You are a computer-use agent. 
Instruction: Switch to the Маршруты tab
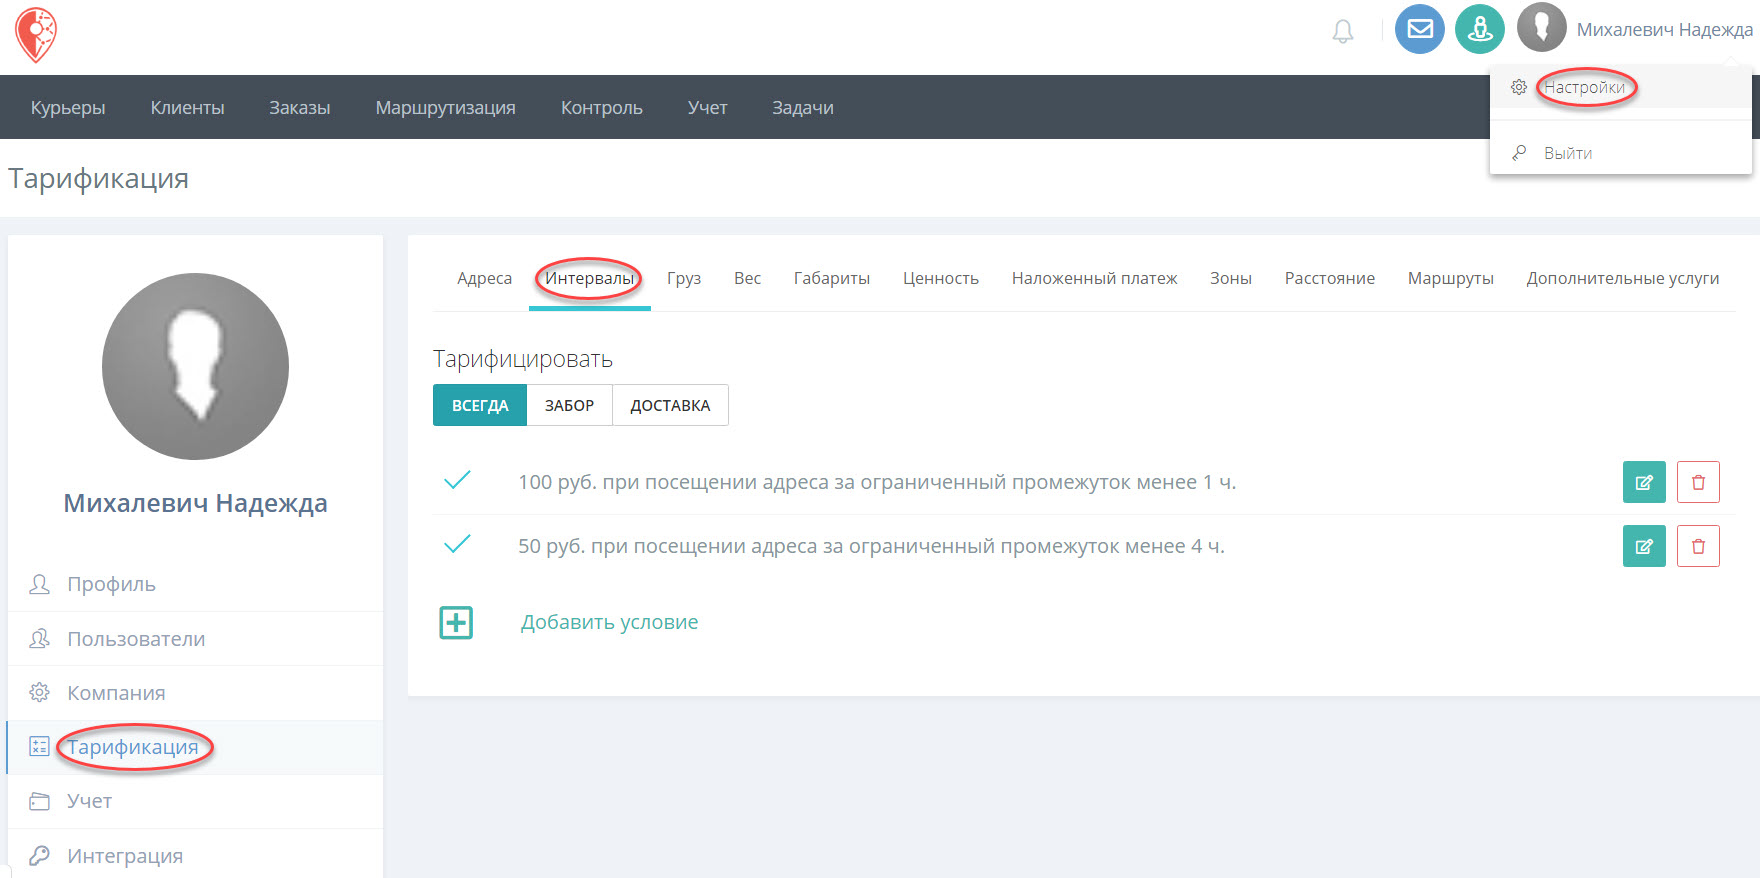(x=1450, y=278)
